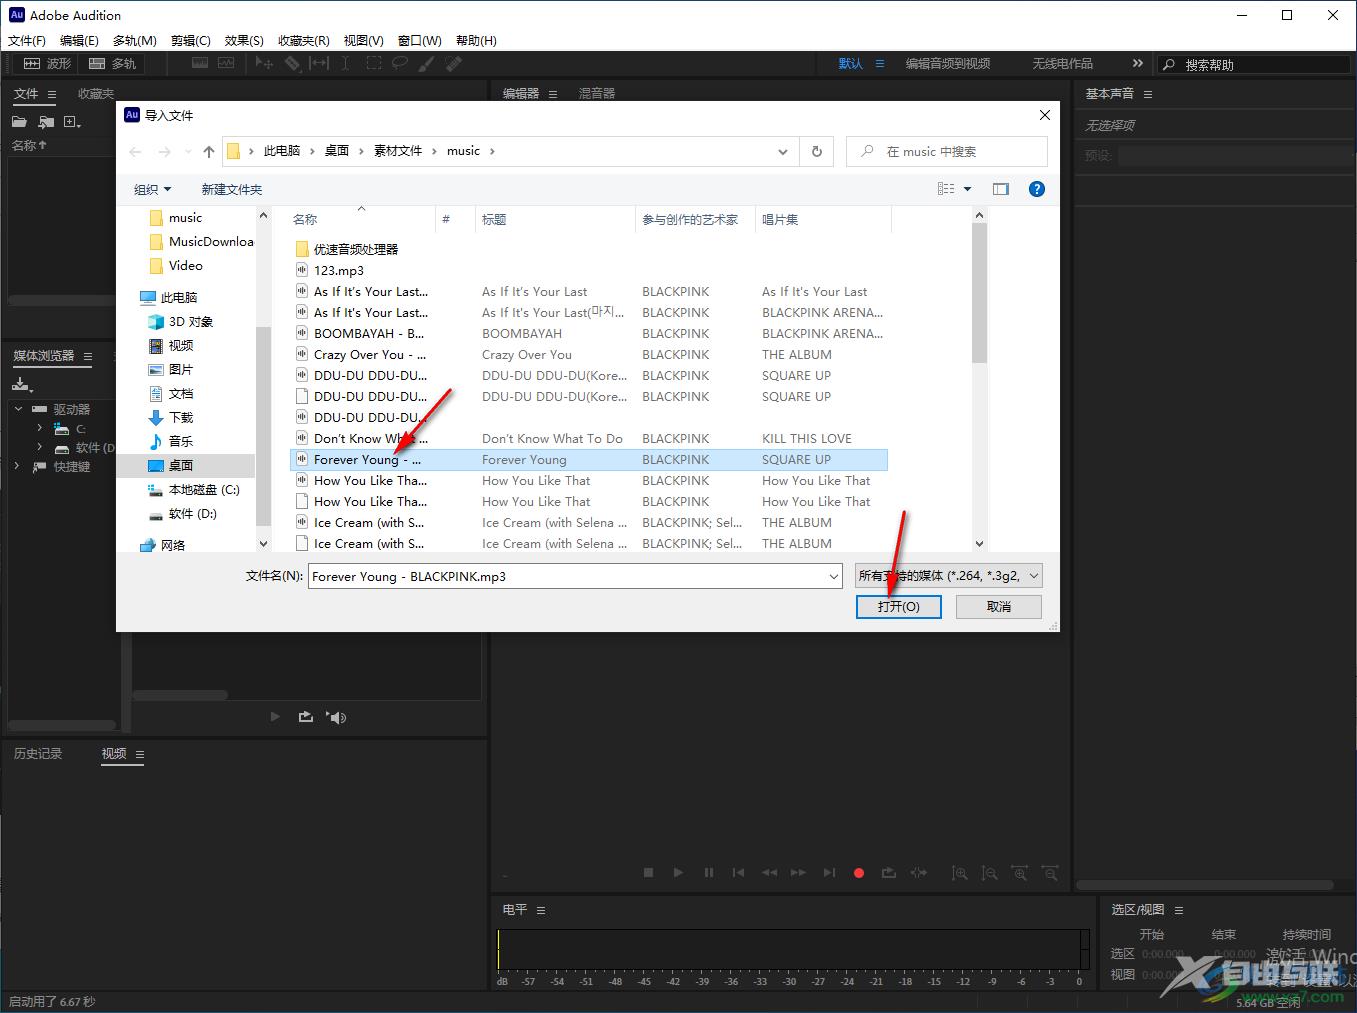
Task: Click the red Record button
Action: click(858, 873)
